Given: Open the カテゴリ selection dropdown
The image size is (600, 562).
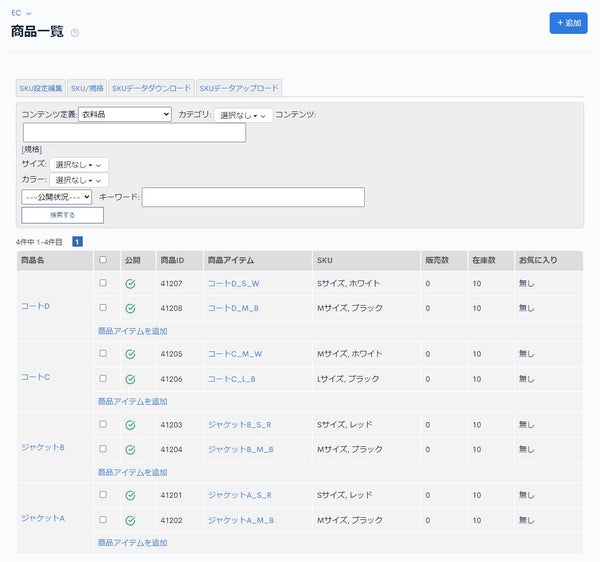Looking at the screenshot, I should [243, 115].
